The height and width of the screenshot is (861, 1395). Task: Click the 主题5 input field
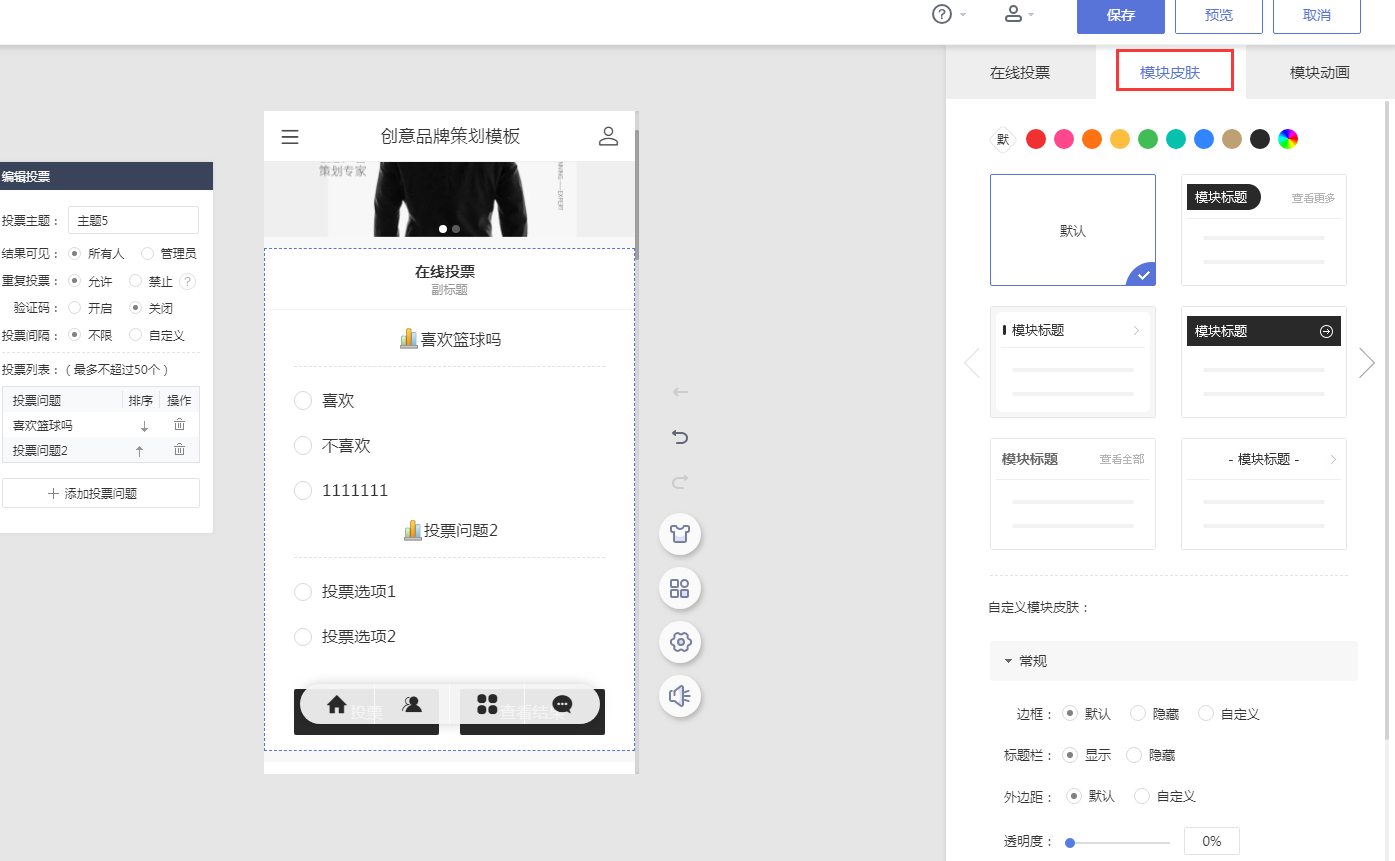pyautogui.click(x=133, y=219)
